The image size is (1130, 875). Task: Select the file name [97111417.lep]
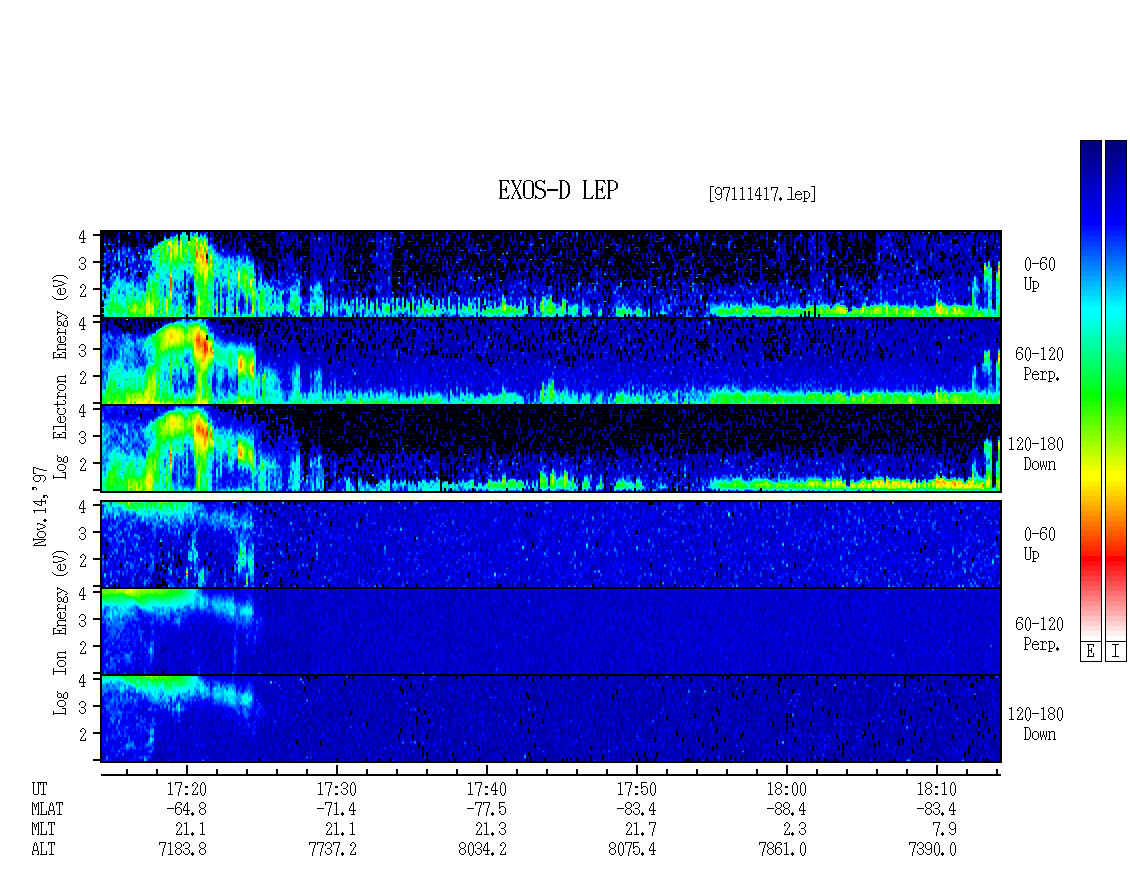[x=762, y=194]
